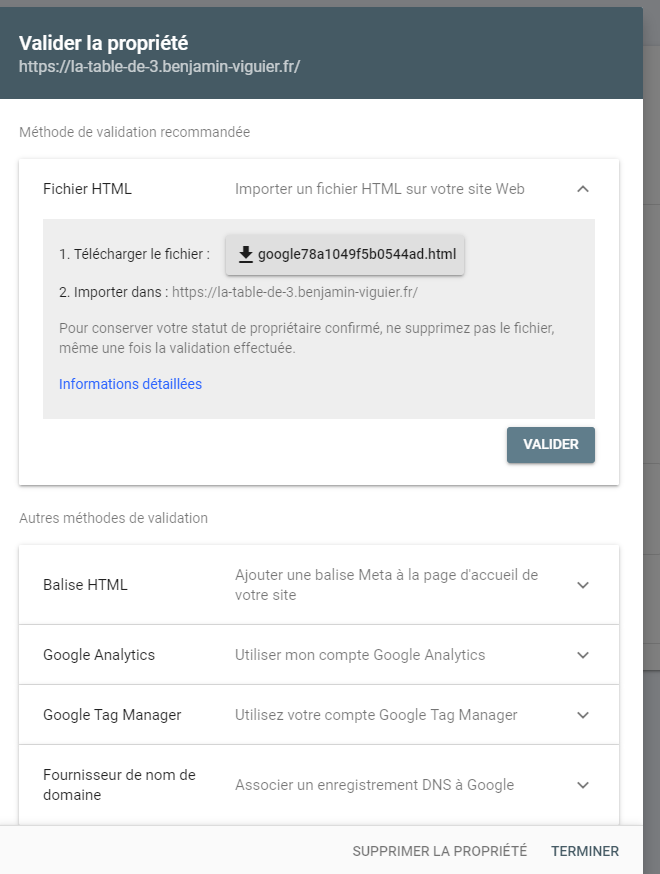The height and width of the screenshot is (874, 660).
Task: Select the Google Analytics method label
Action: pyautogui.click(x=99, y=655)
